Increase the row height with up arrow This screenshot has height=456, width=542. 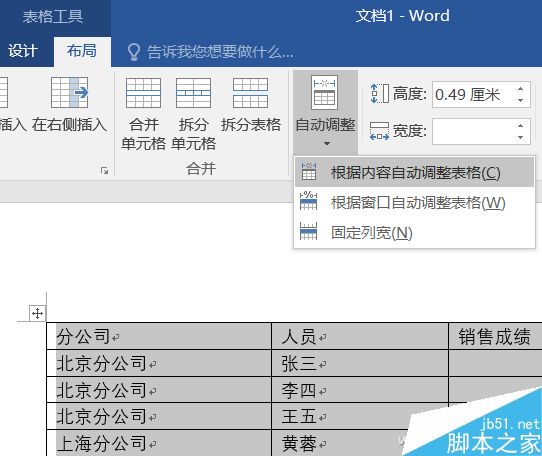(521, 89)
